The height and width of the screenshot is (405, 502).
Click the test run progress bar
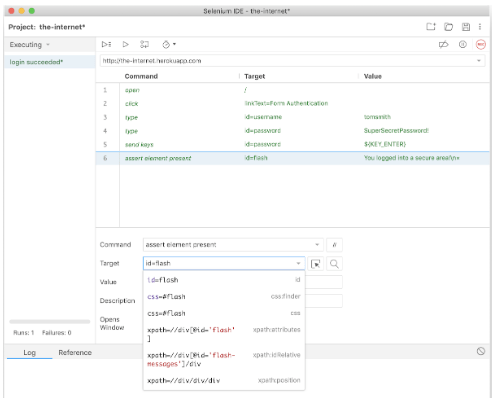(x=50, y=322)
